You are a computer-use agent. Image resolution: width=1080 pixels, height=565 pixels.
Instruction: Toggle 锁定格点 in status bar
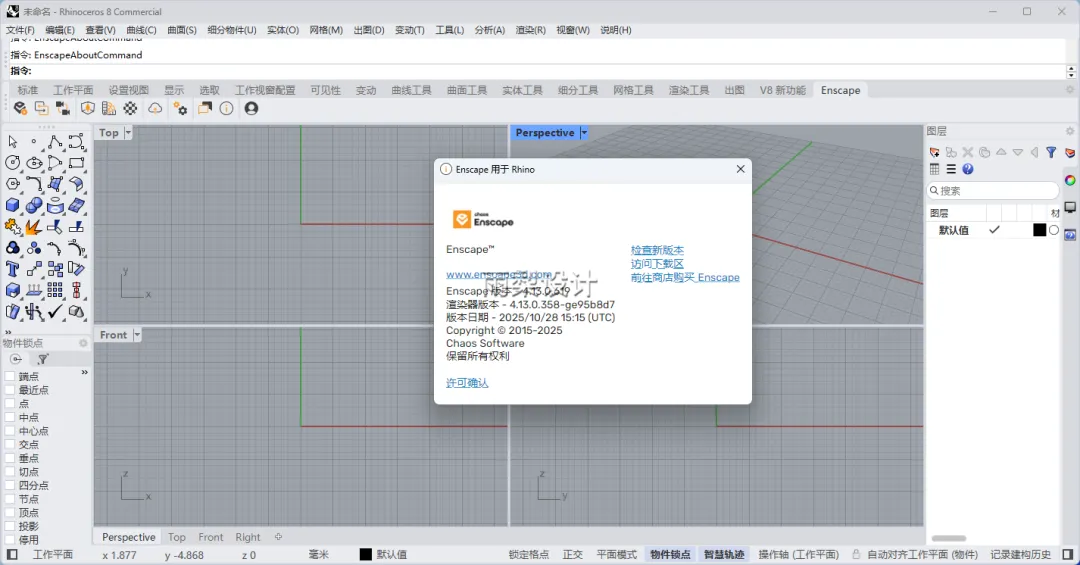coord(529,555)
